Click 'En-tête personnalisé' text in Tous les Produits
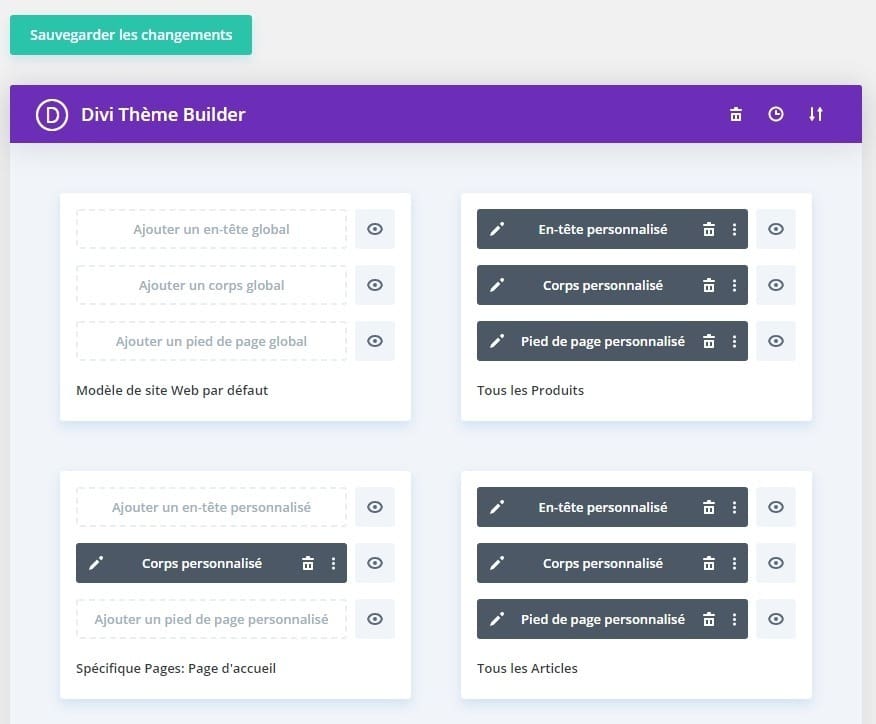The image size is (876, 724). coord(603,229)
